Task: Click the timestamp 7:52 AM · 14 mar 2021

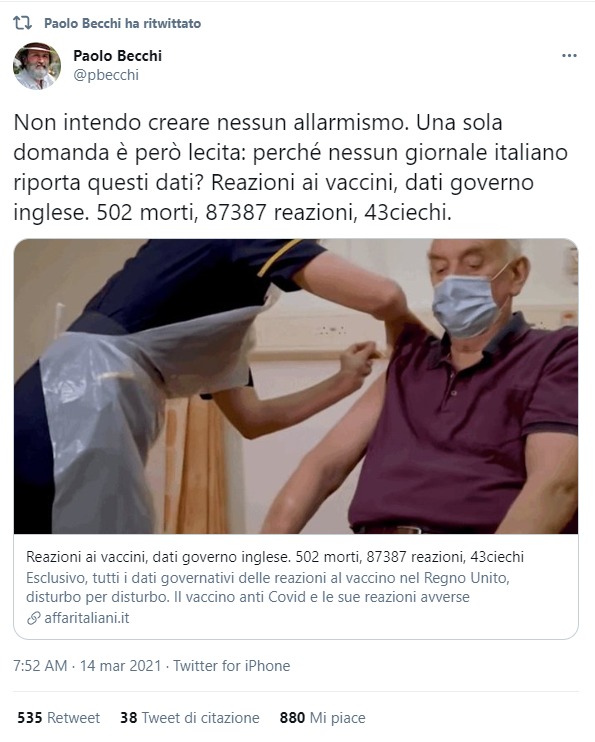Action: click(x=88, y=666)
